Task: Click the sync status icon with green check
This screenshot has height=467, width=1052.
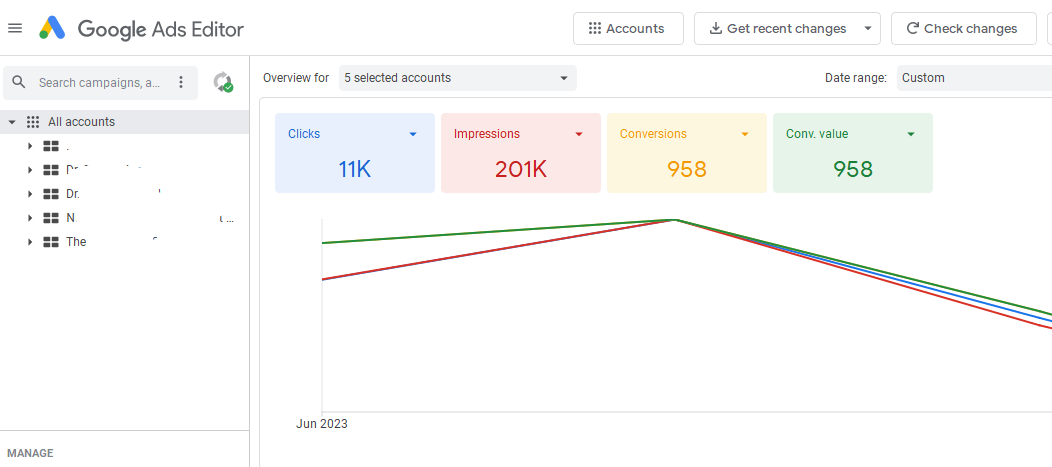Action: 223,83
